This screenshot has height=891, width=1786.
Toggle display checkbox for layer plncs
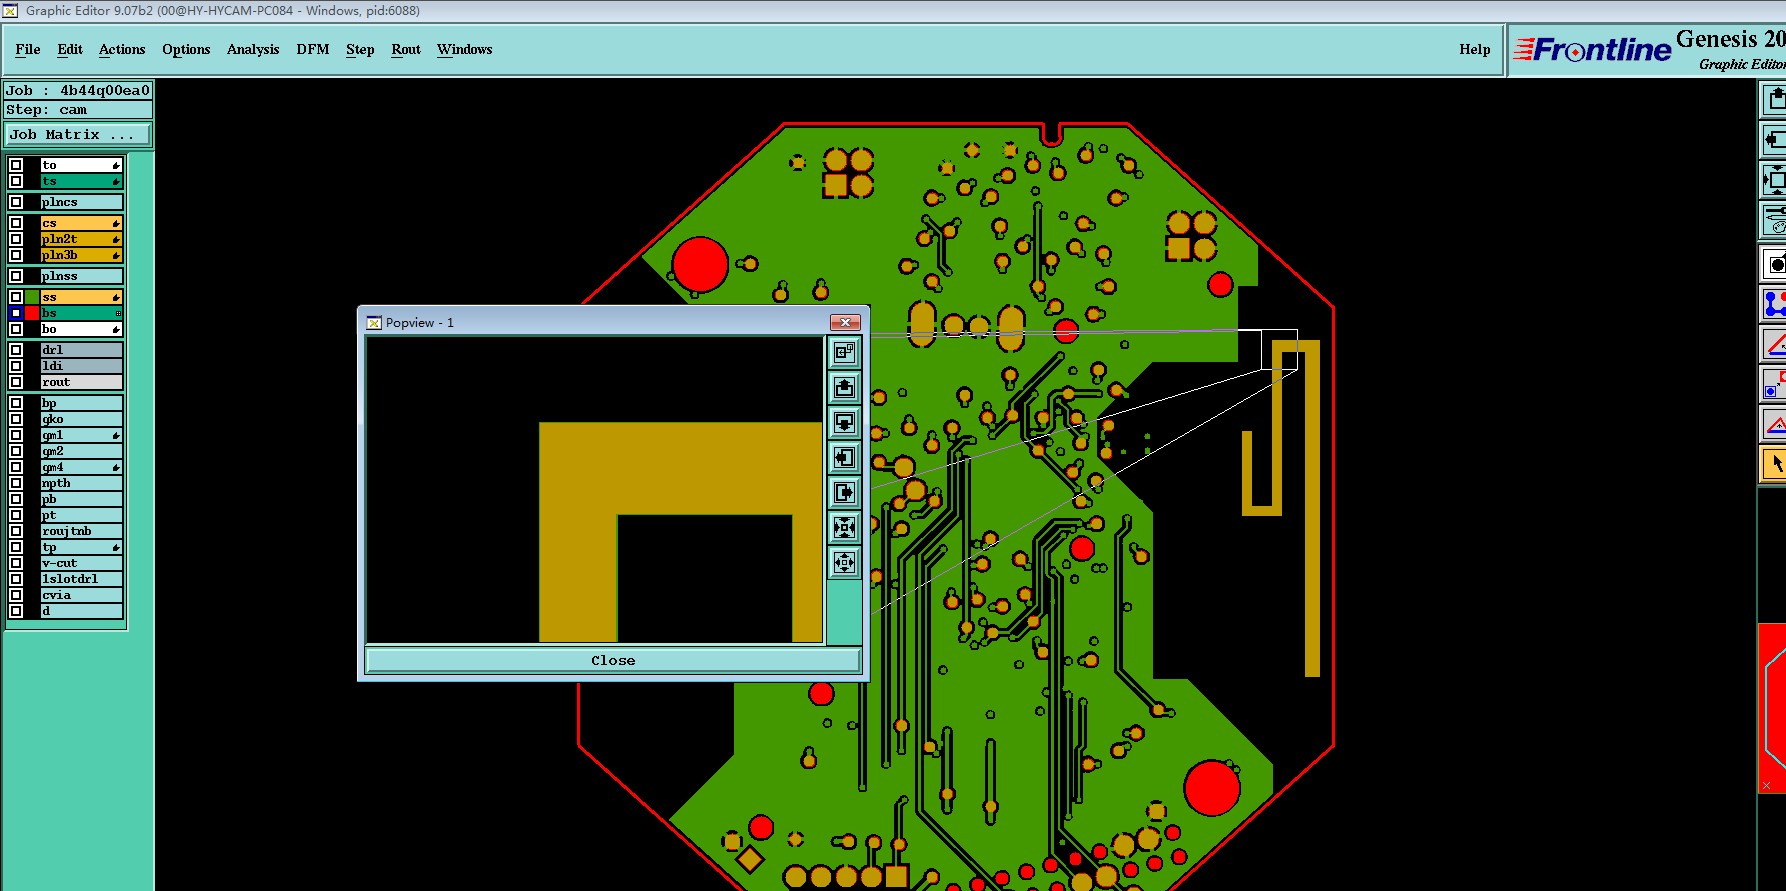coord(16,202)
